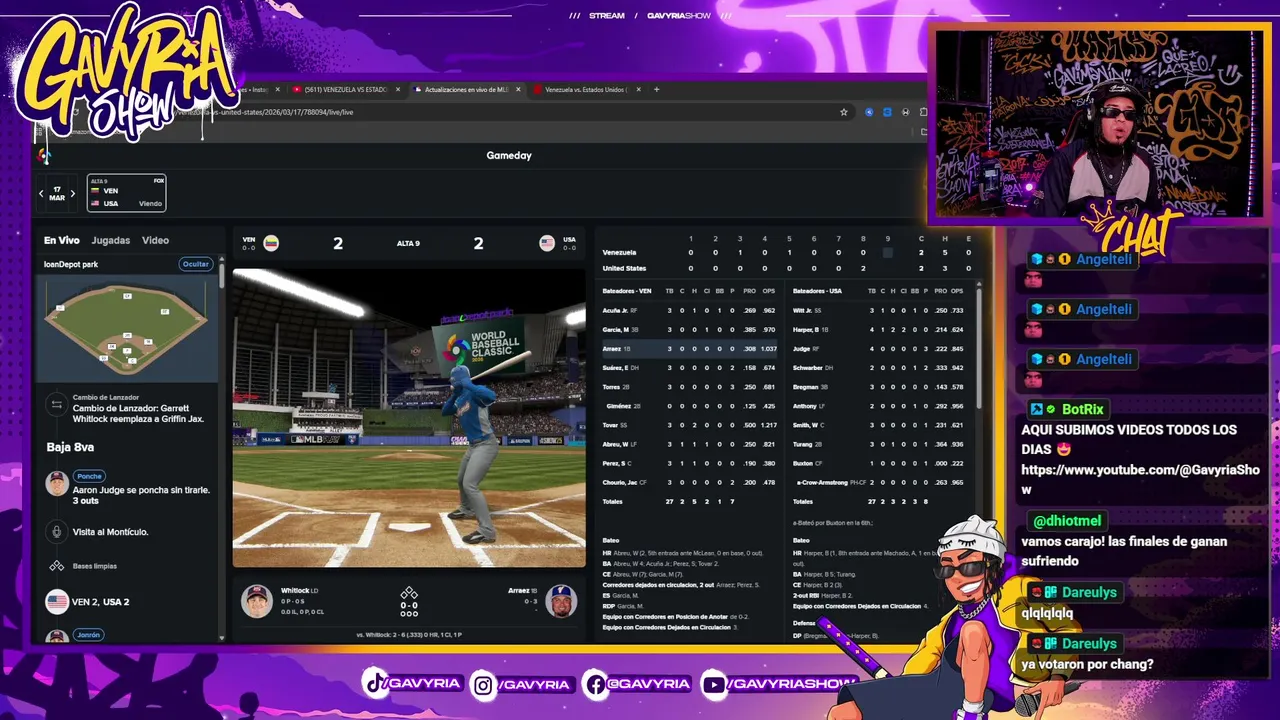Click Schwarber in USA batters table
The image size is (1280, 720).
tap(808, 368)
